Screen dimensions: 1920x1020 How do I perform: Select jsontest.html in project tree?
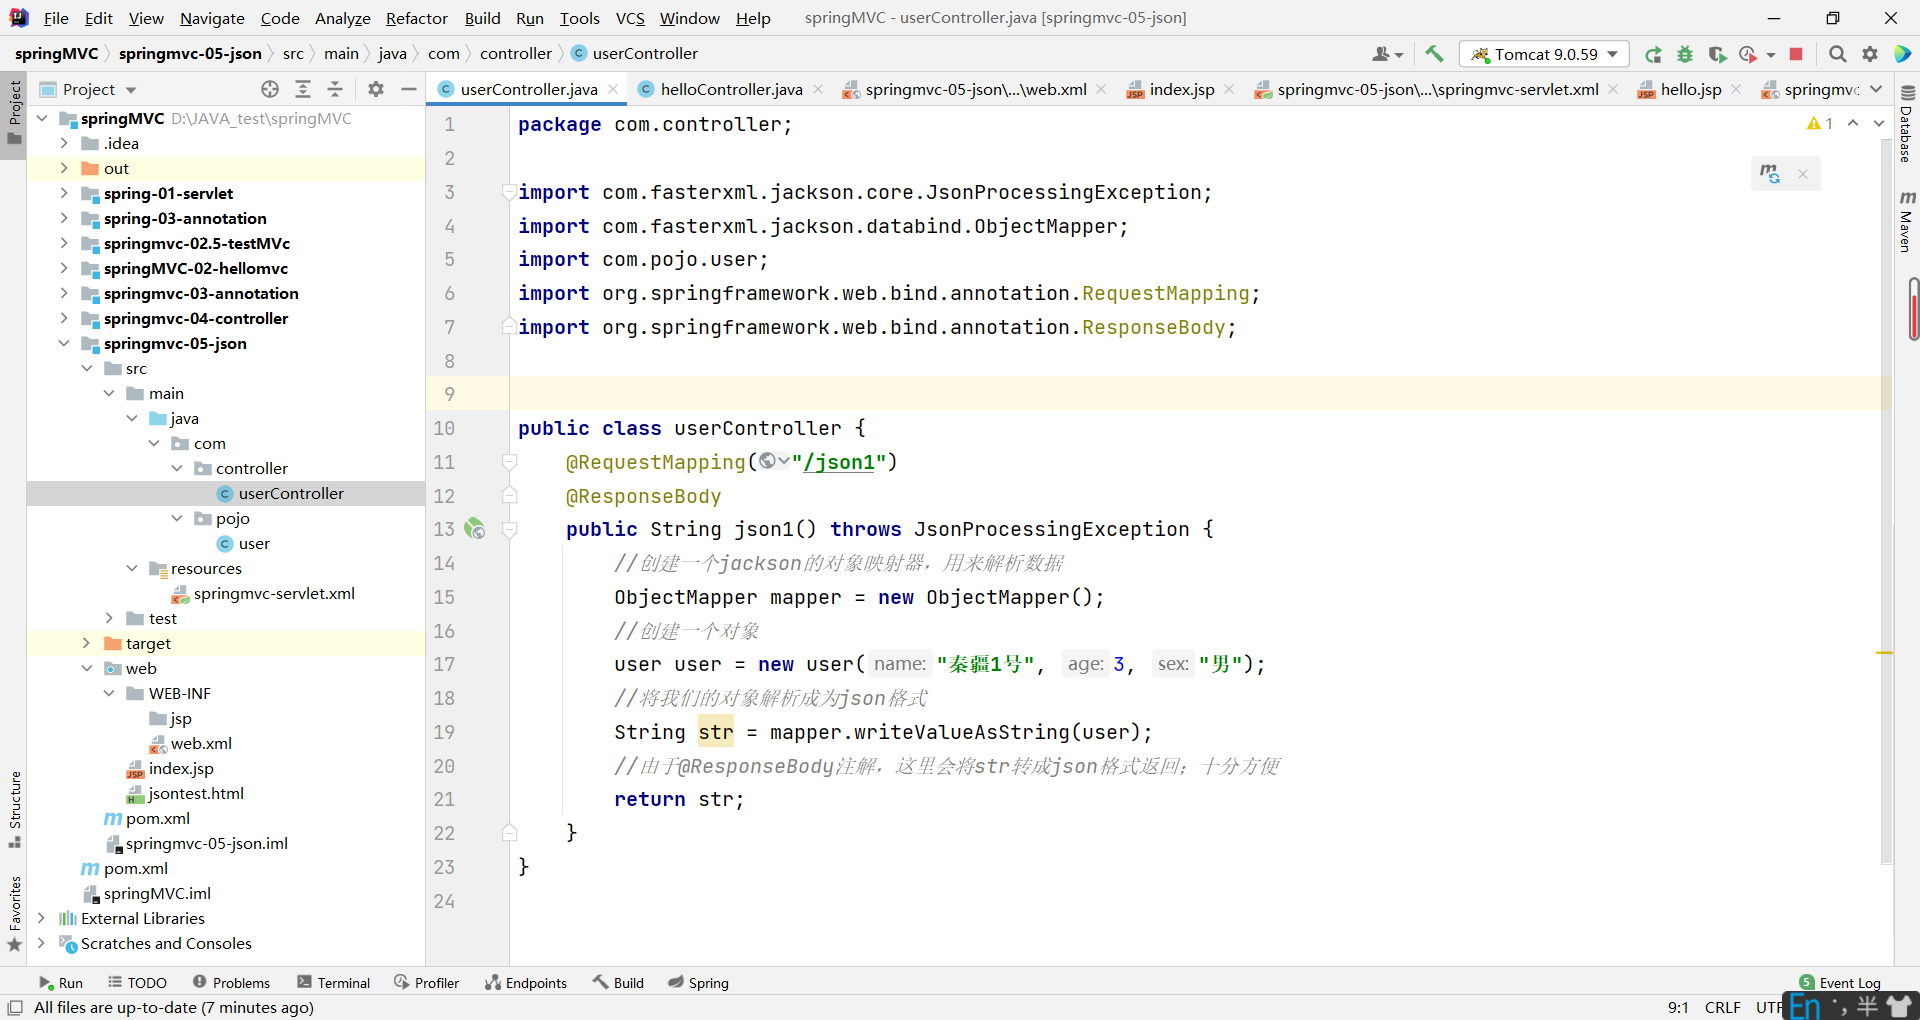[195, 793]
